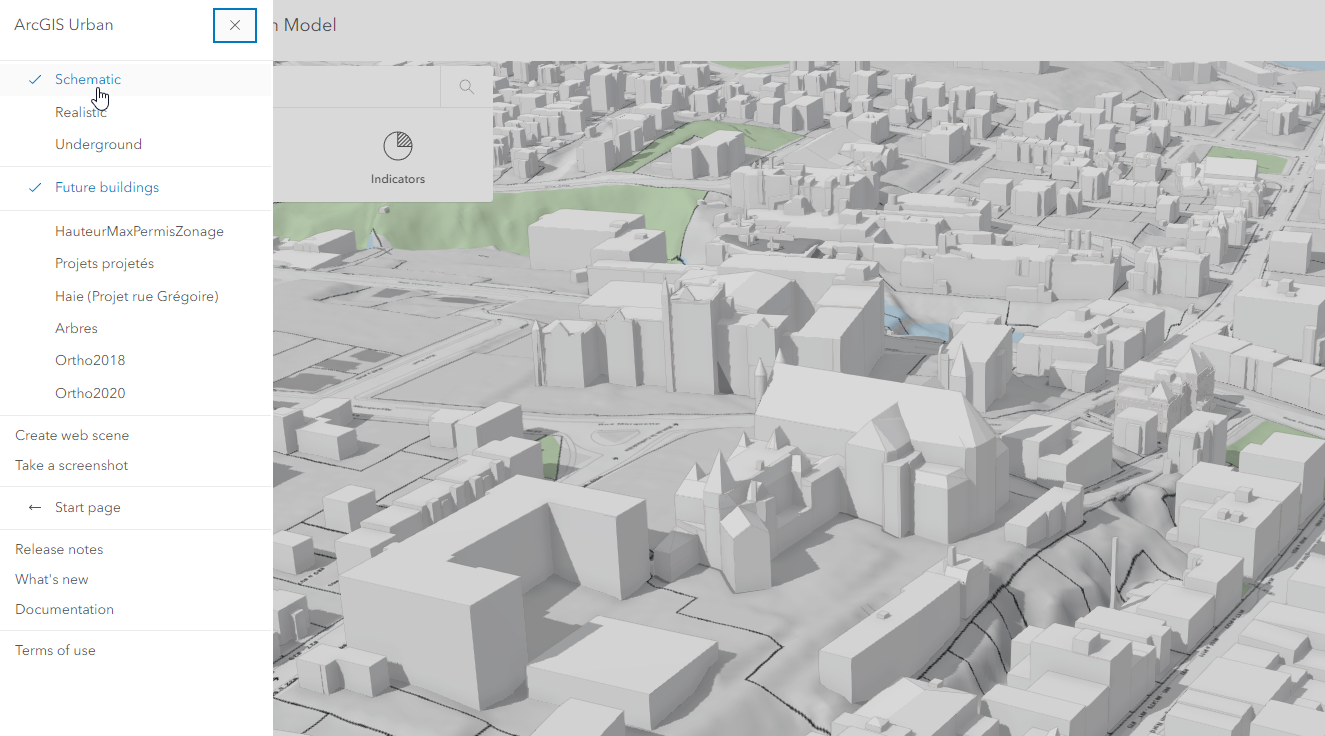Toggle the Future buildings layer
Image resolution: width=1325 pixels, height=736 pixels.
(x=107, y=187)
